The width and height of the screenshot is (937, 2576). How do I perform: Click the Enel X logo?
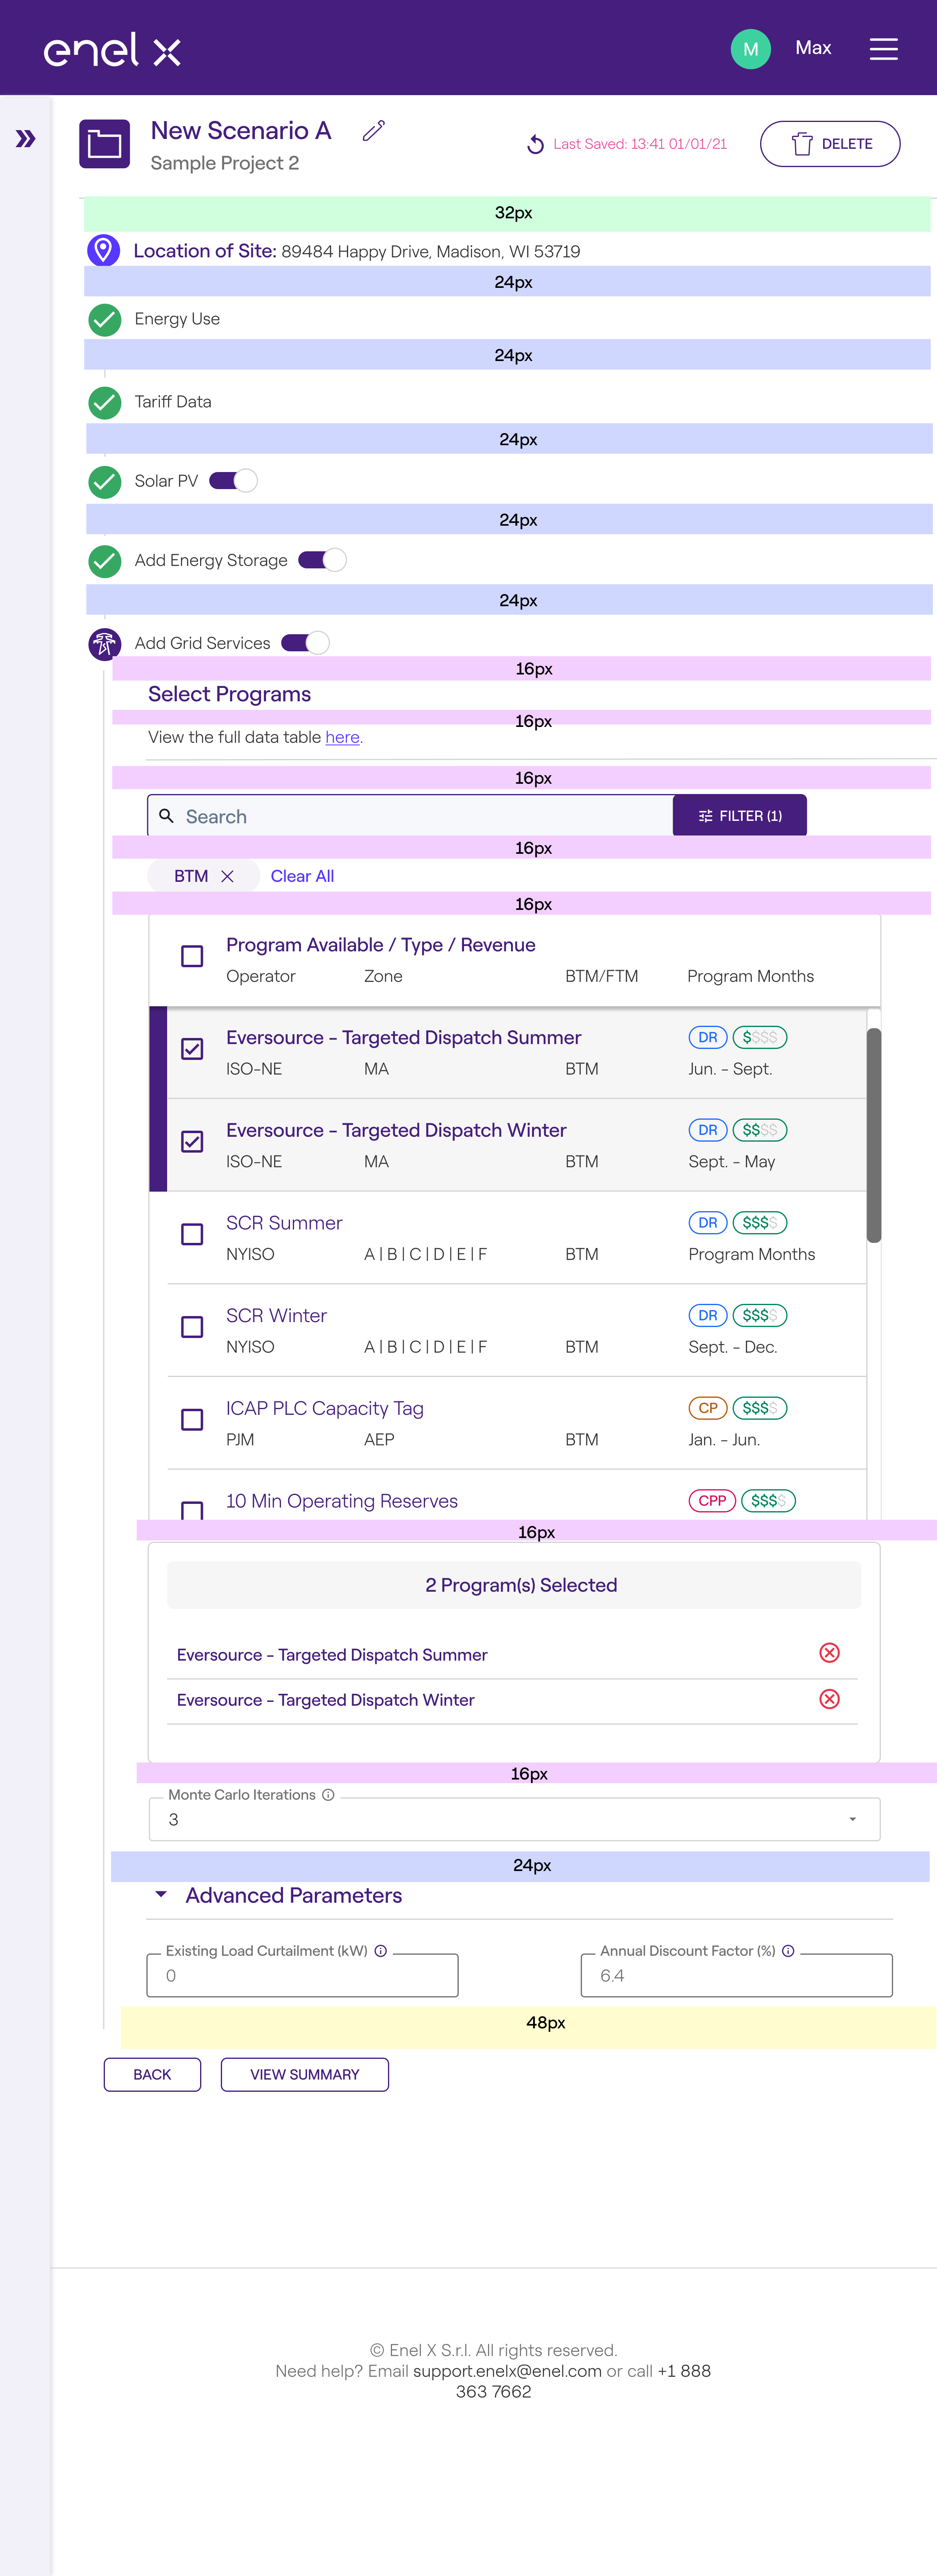(x=112, y=49)
